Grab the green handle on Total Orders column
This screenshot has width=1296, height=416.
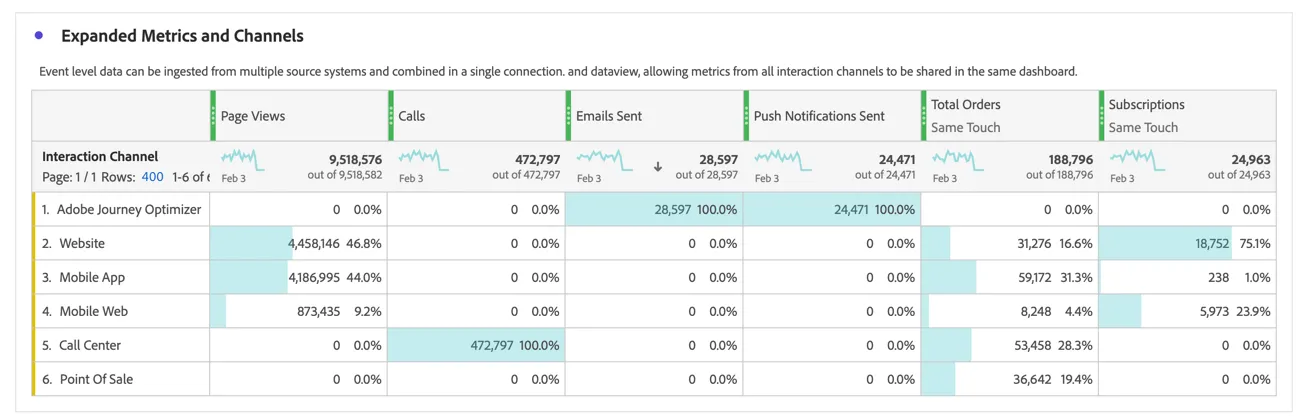click(923, 116)
